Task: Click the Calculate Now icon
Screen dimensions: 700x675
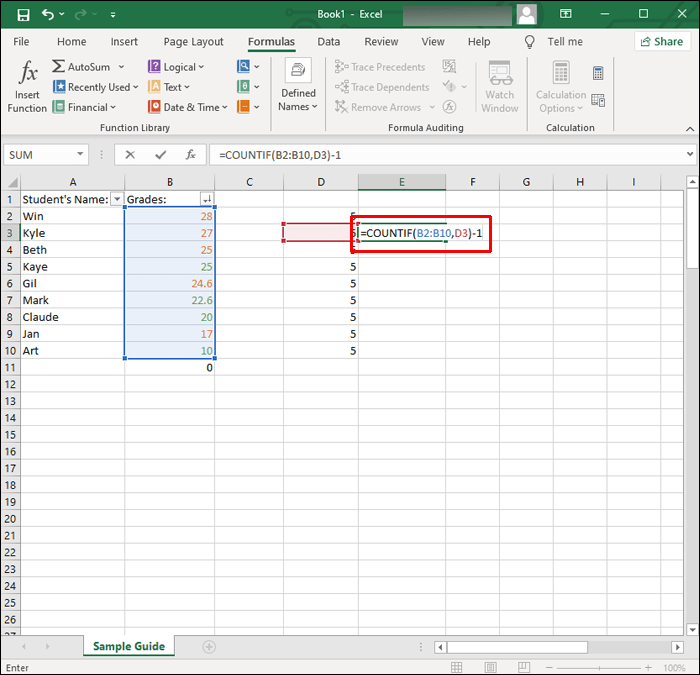Action: pos(598,73)
